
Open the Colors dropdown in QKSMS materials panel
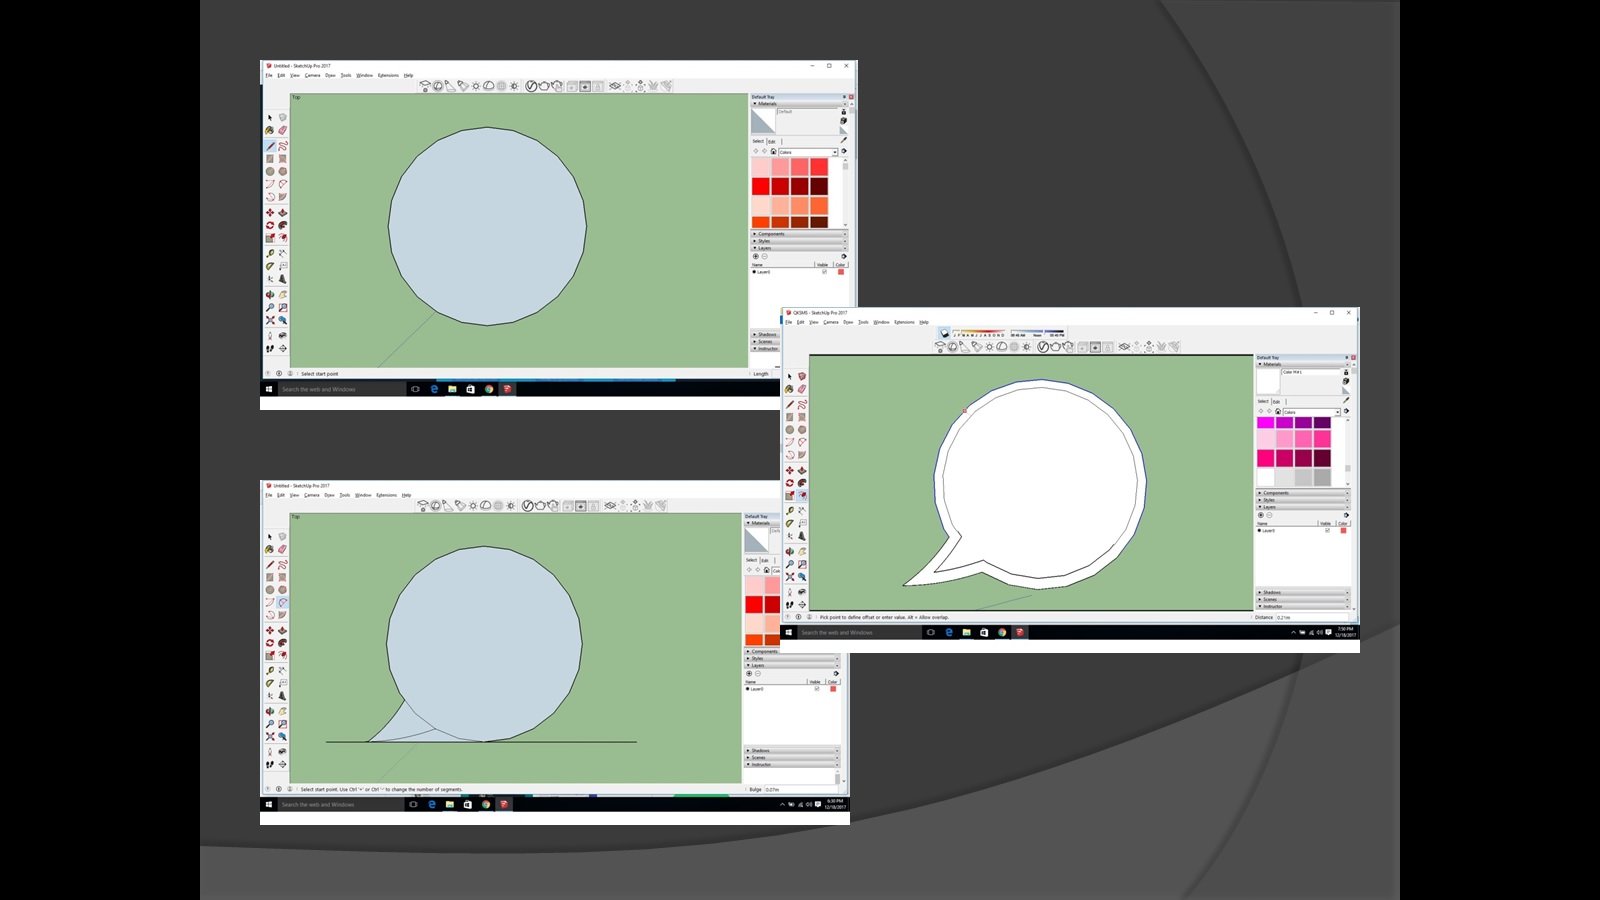[x=1311, y=412]
